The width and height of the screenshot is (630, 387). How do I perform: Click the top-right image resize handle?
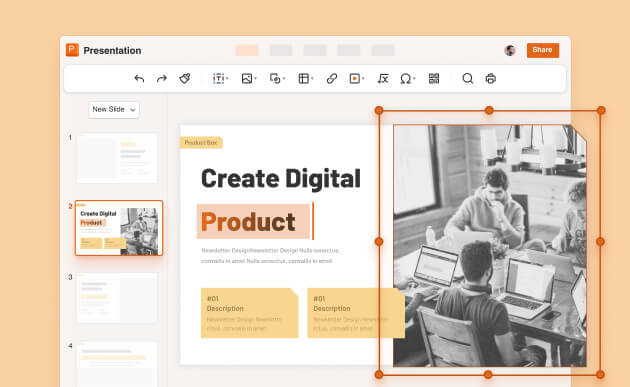click(x=601, y=110)
